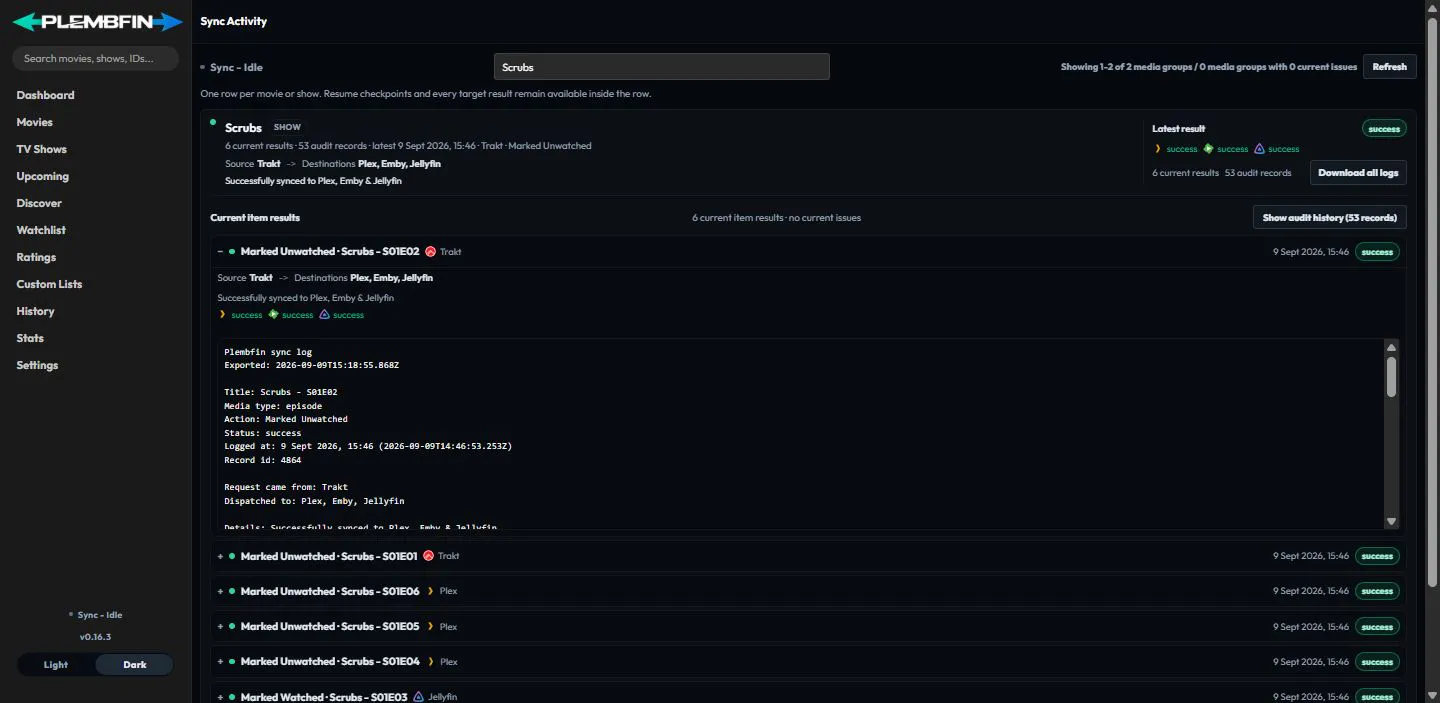Click the version label v0.16.3

tap(95, 636)
